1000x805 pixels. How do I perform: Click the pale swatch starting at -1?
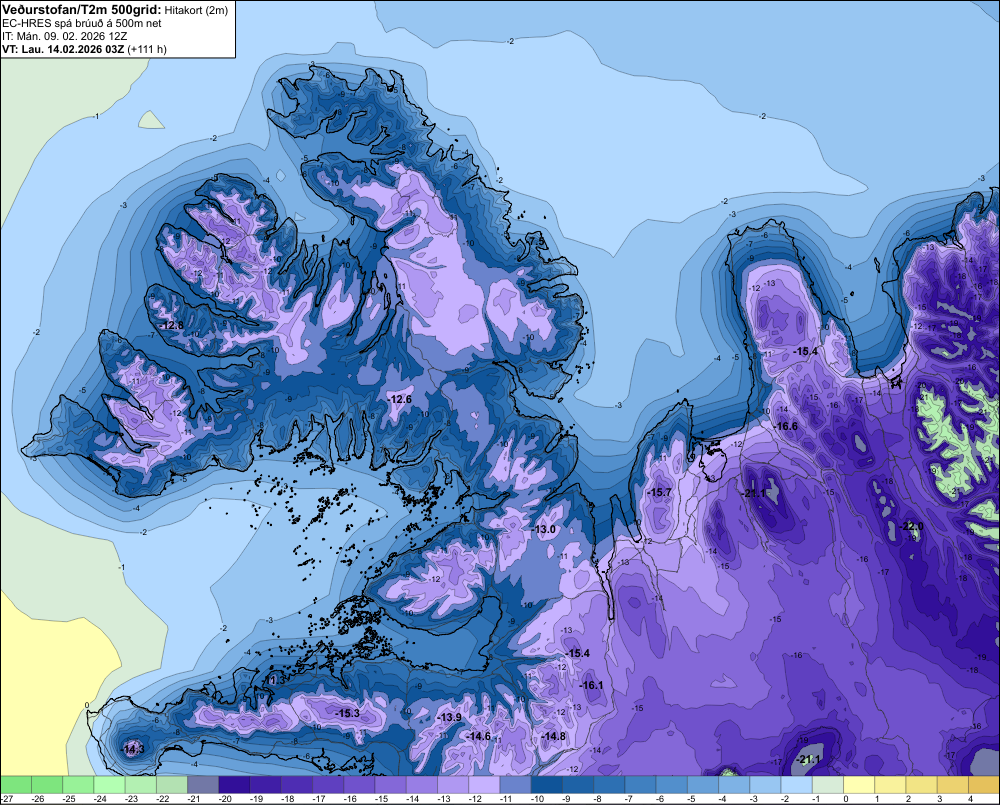pyautogui.click(x=828, y=784)
